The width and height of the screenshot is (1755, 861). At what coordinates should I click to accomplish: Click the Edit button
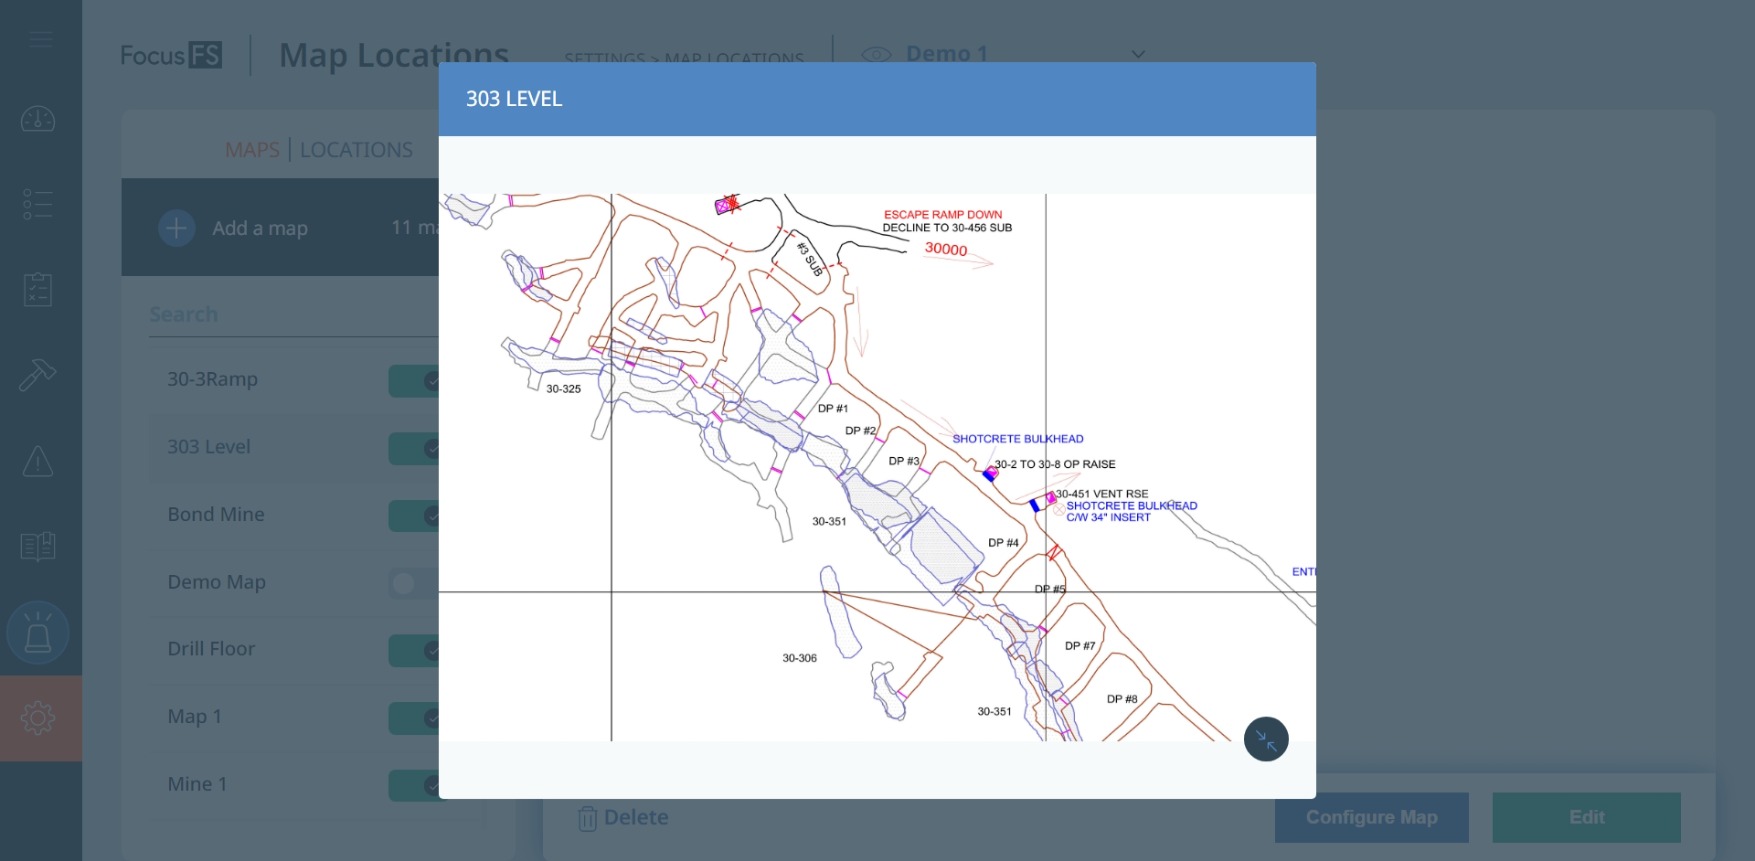point(1586,817)
